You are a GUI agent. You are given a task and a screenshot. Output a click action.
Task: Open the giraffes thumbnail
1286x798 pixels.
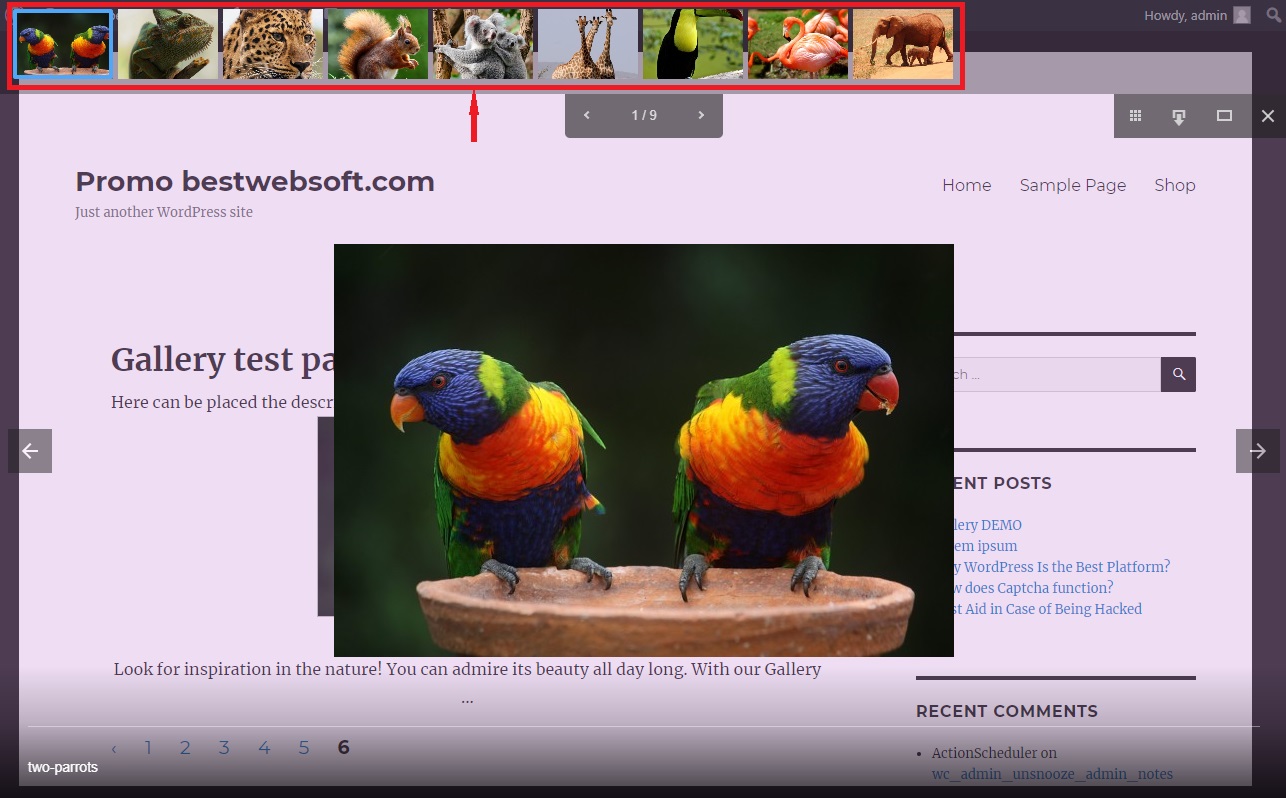click(588, 44)
